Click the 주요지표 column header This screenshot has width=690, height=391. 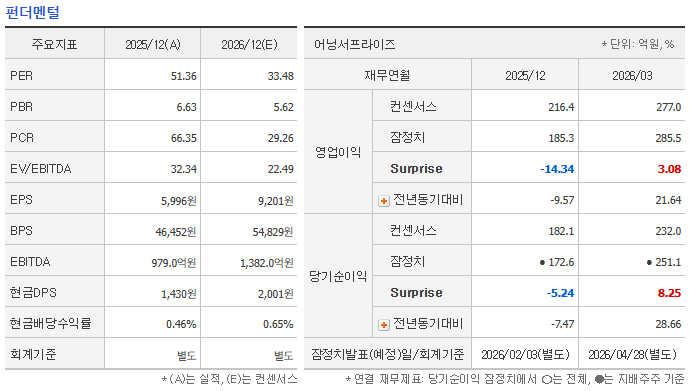[x=55, y=45]
